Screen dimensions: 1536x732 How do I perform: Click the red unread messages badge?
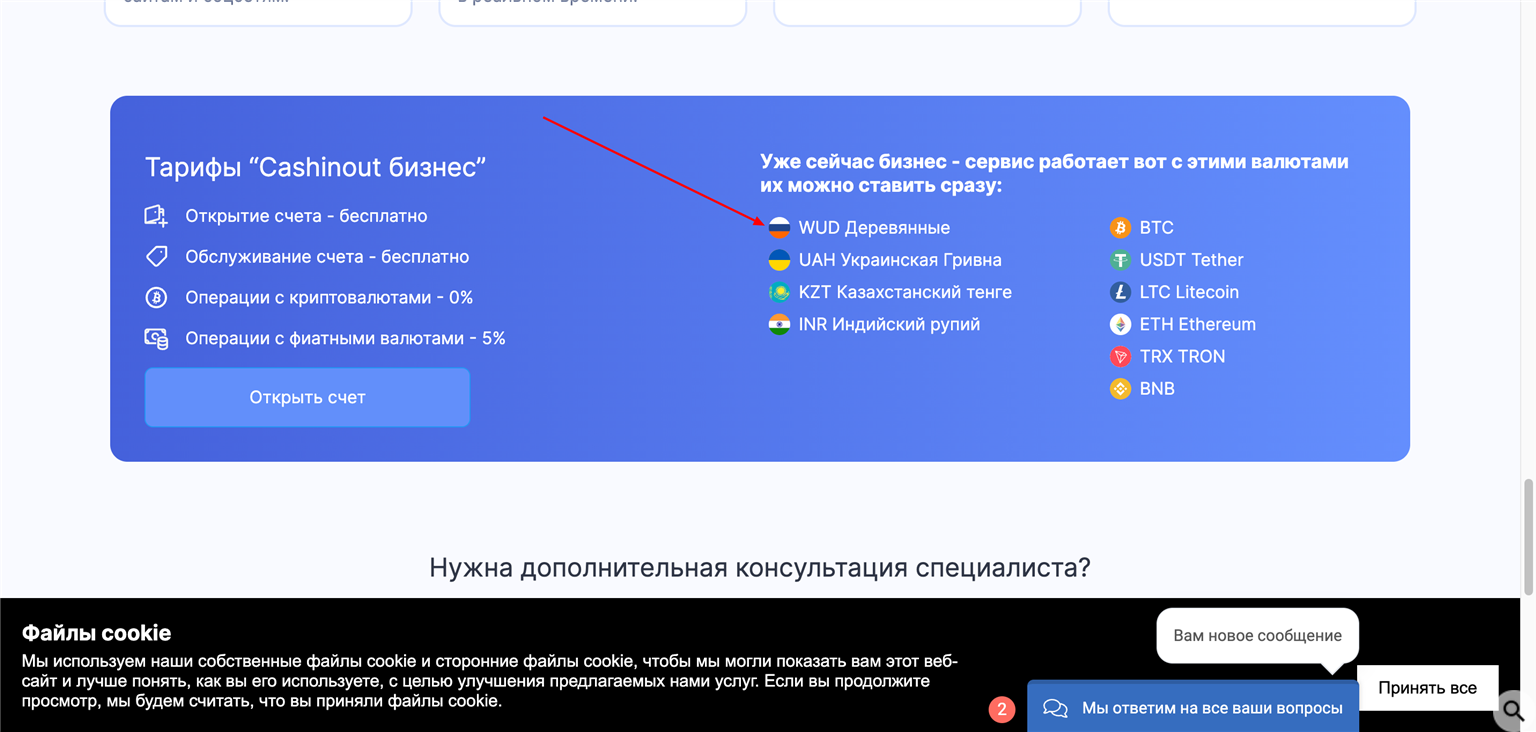[1002, 709]
